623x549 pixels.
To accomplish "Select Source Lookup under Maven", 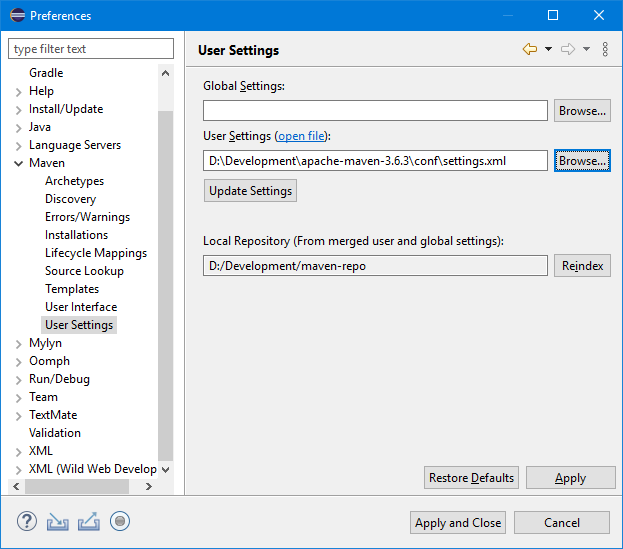I will click(84, 271).
